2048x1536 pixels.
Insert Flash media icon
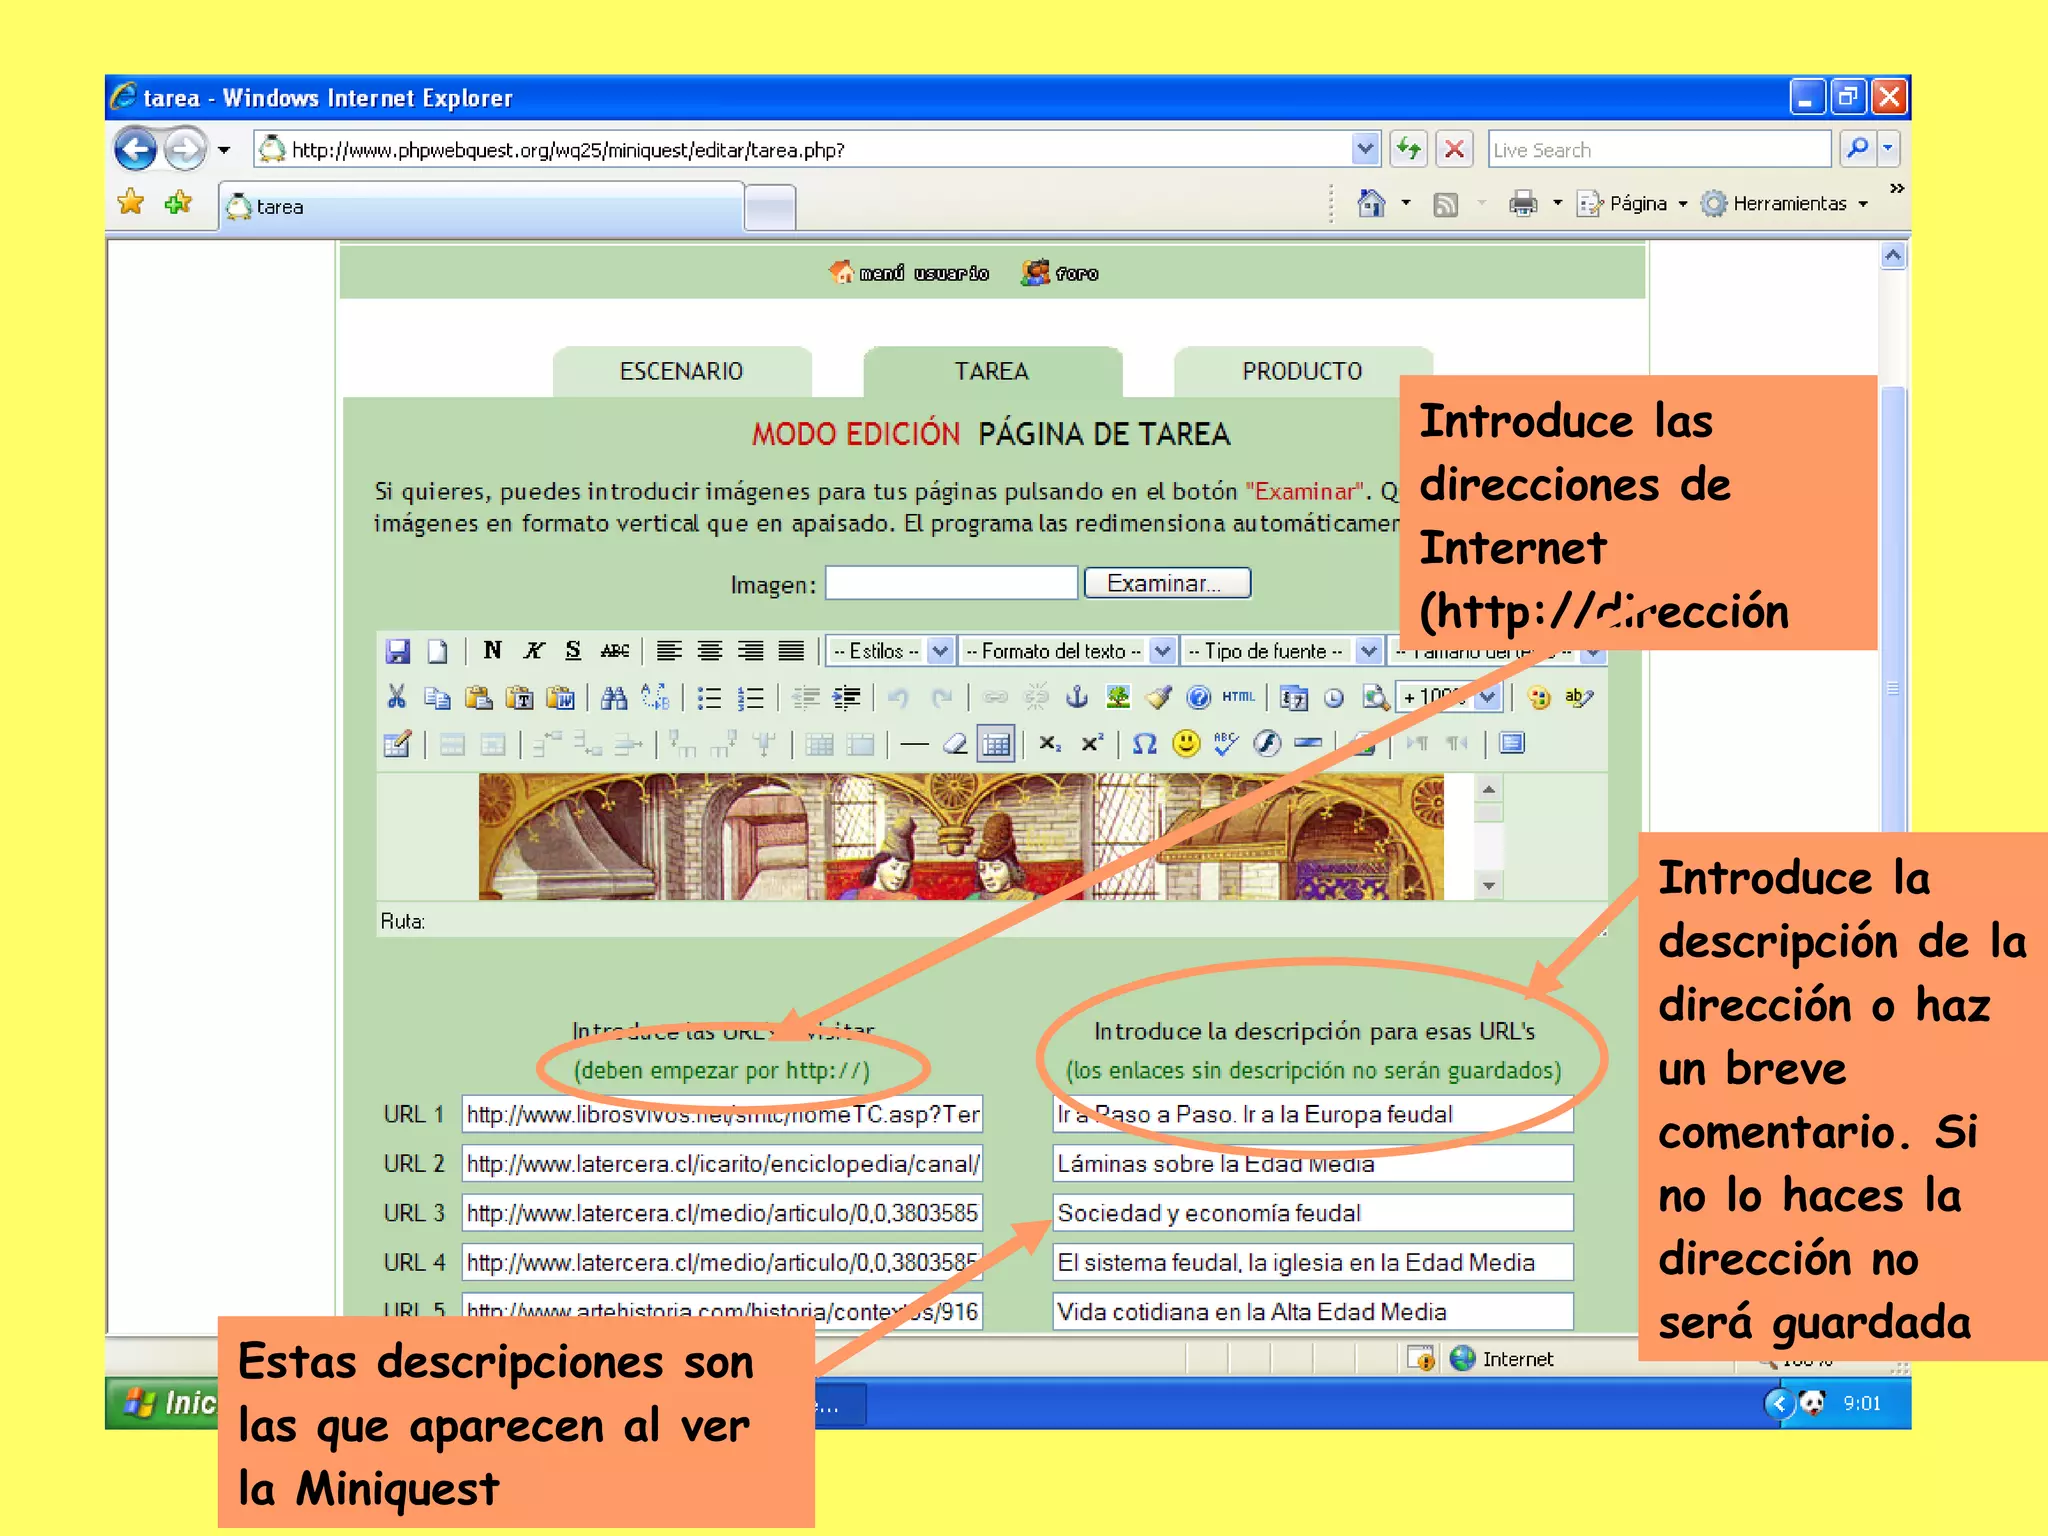click(x=1267, y=744)
